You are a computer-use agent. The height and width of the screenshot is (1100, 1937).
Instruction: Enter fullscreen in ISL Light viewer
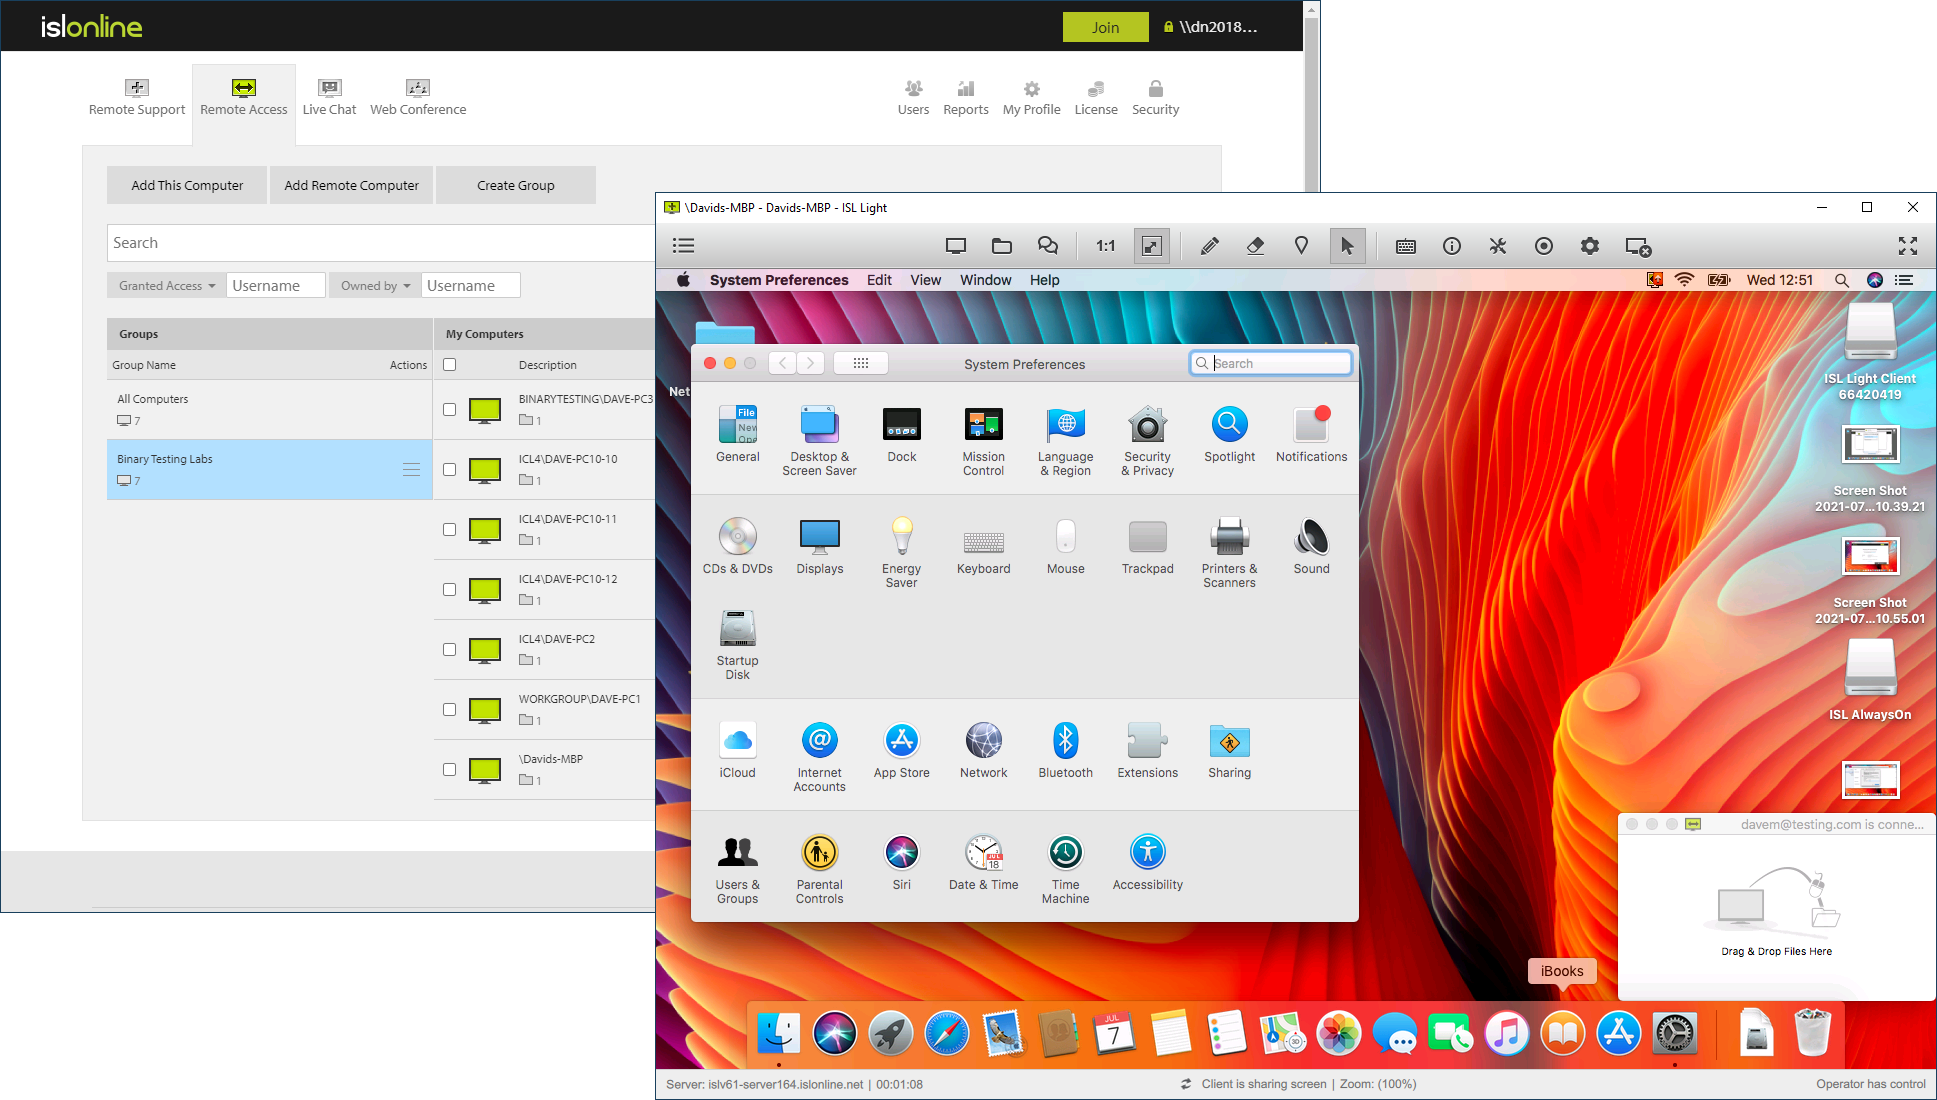coord(1908,246)
